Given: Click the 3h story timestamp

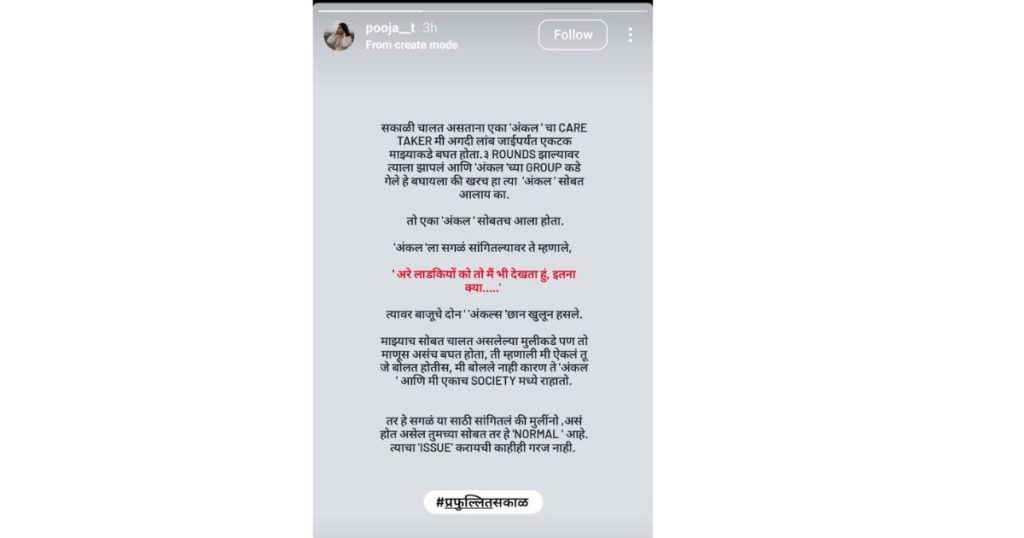Looking at the screenshot, I should pos(430,28).
